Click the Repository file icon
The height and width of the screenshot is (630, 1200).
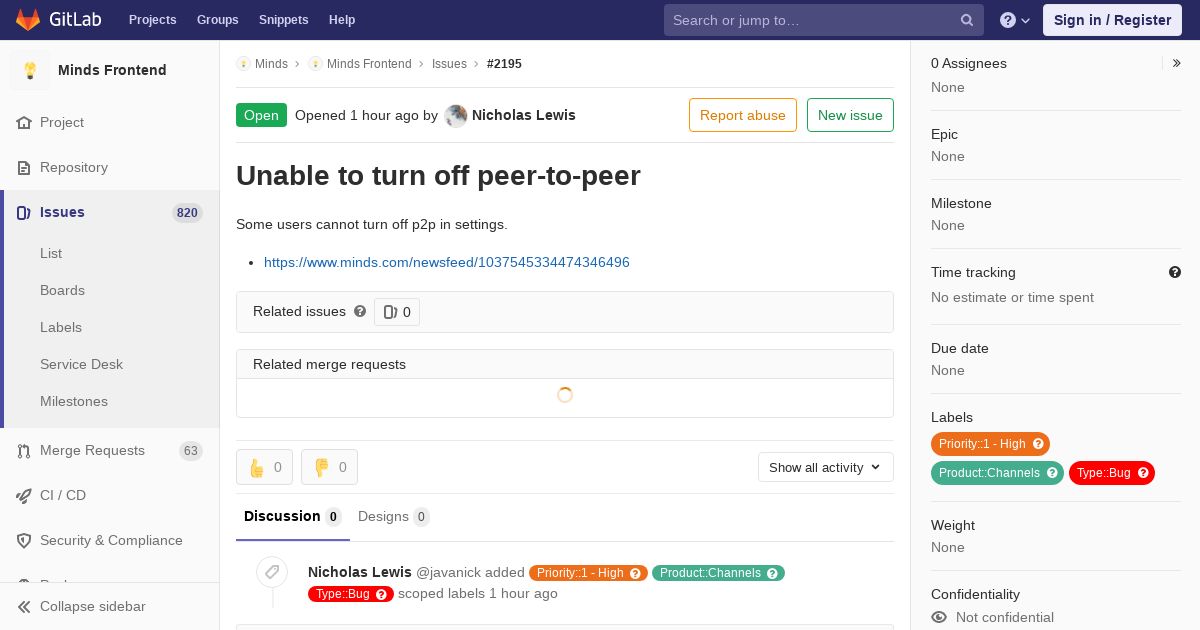click(x=24, y=167)
